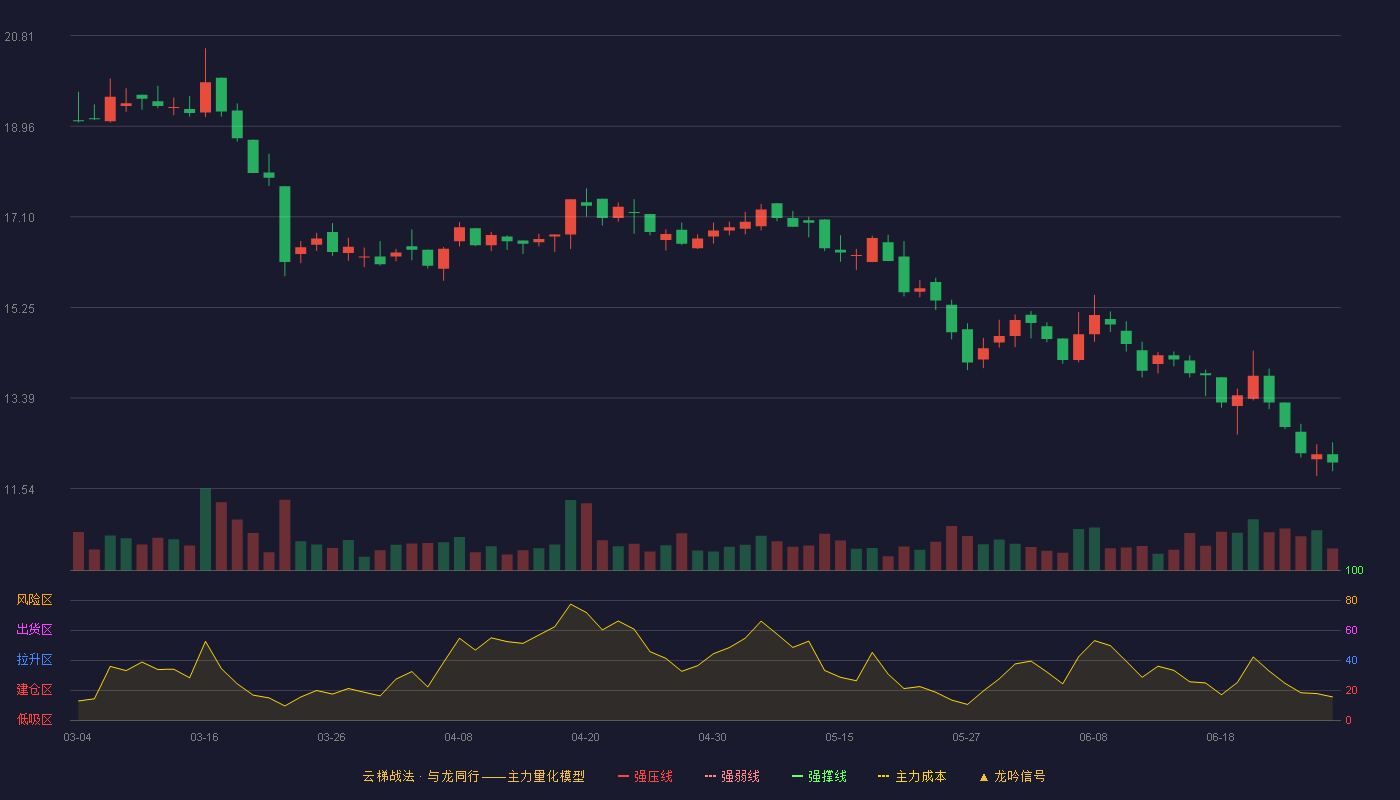The image size is (1400, 800).
Task: Click the 05-15 date label
Action: [x=839, y=737]
